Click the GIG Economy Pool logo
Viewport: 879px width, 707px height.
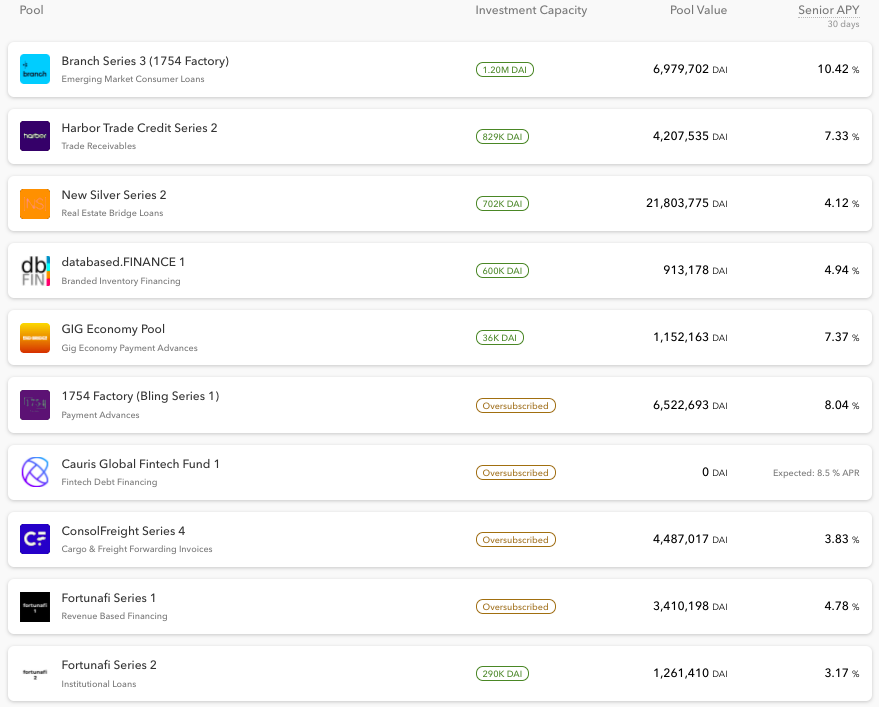[35, 337]
